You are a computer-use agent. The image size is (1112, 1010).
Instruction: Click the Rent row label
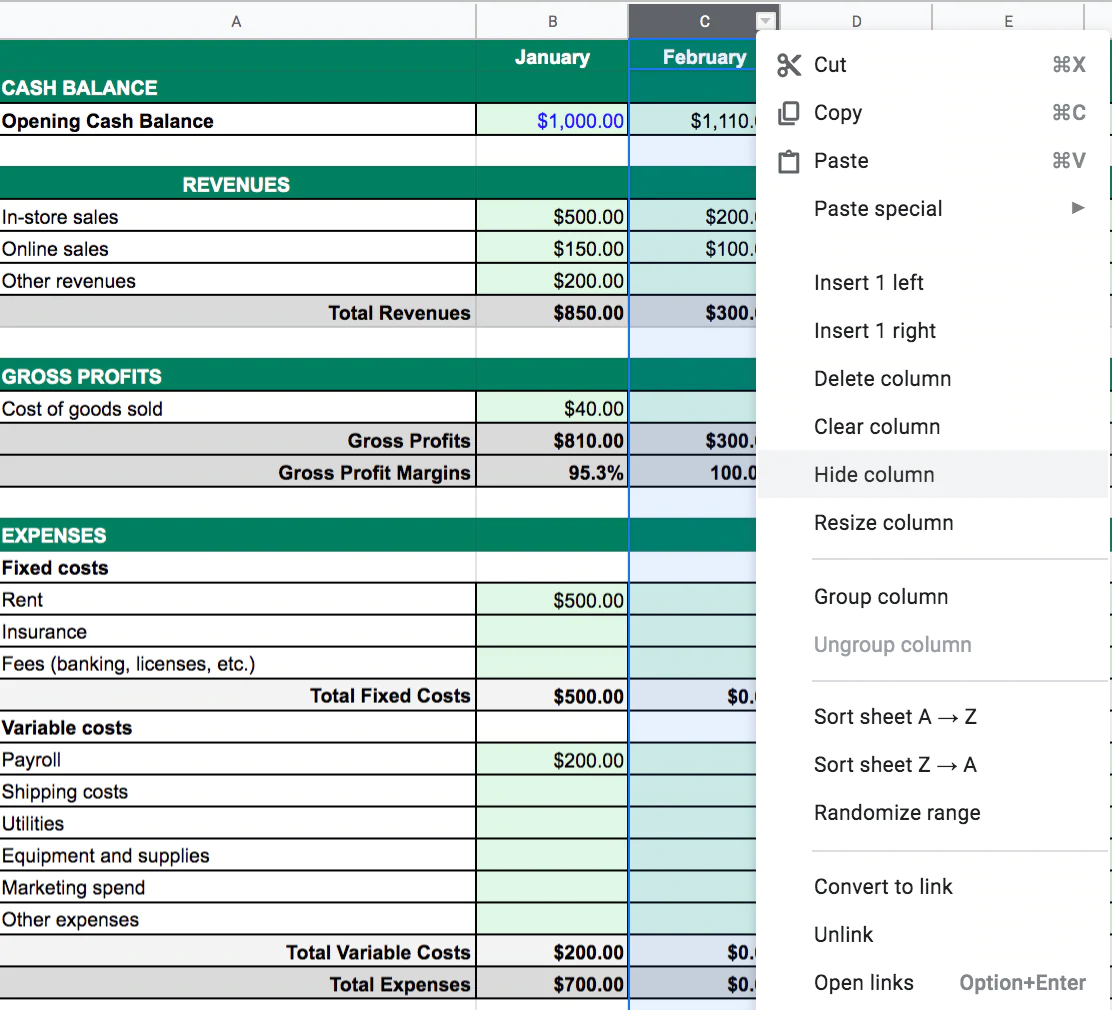coord(22,600)
